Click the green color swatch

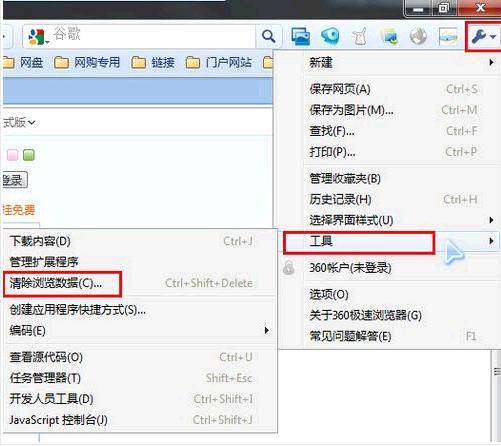29,155
